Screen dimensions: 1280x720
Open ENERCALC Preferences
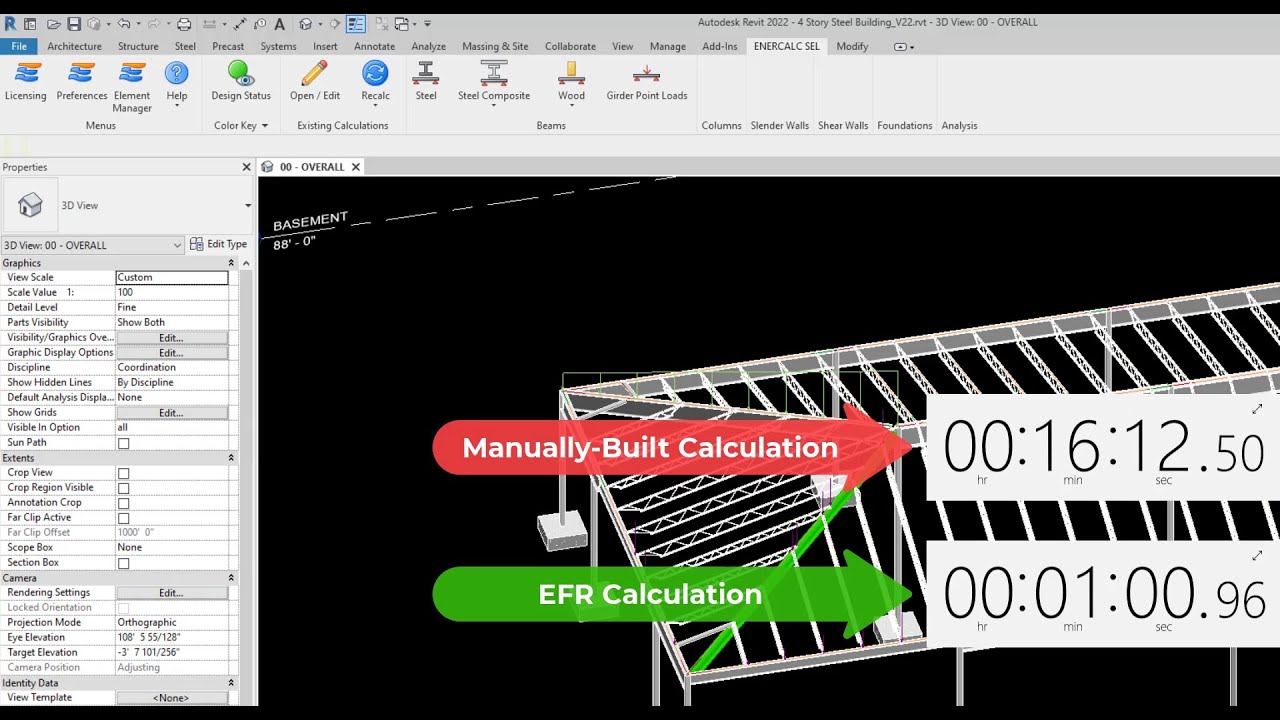point(81,82)
